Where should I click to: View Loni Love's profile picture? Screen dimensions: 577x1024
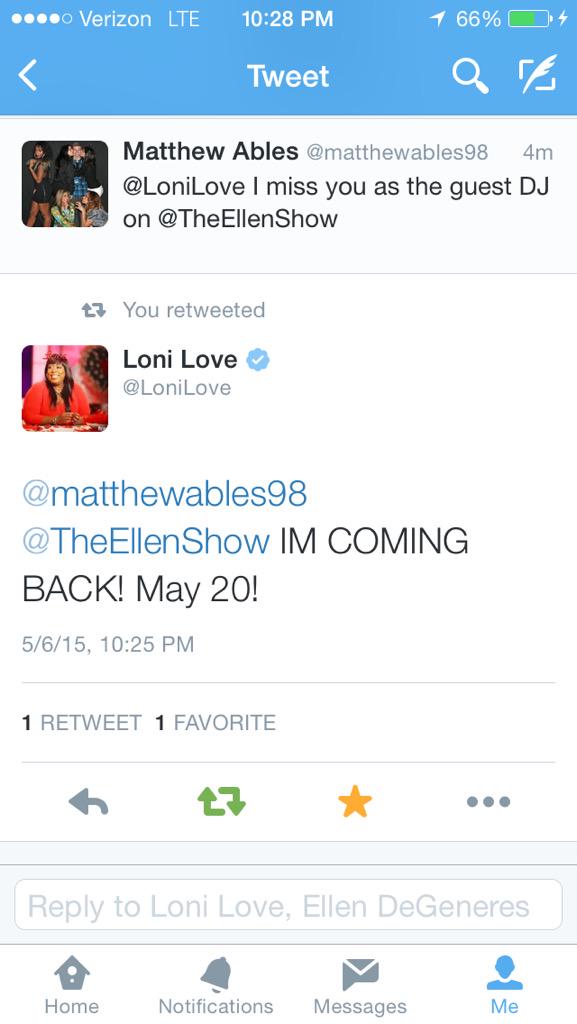[x=65, y=388]
